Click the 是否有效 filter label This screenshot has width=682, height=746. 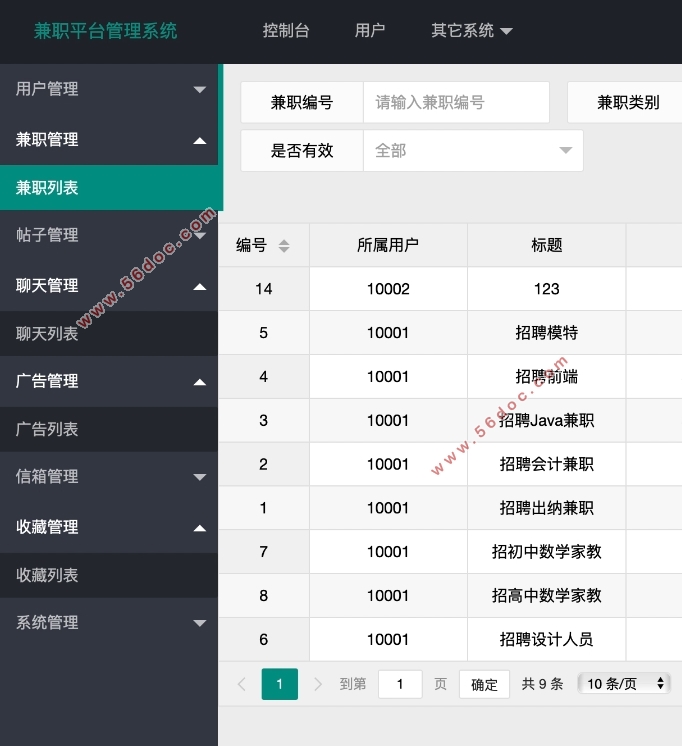click(302, 151)
